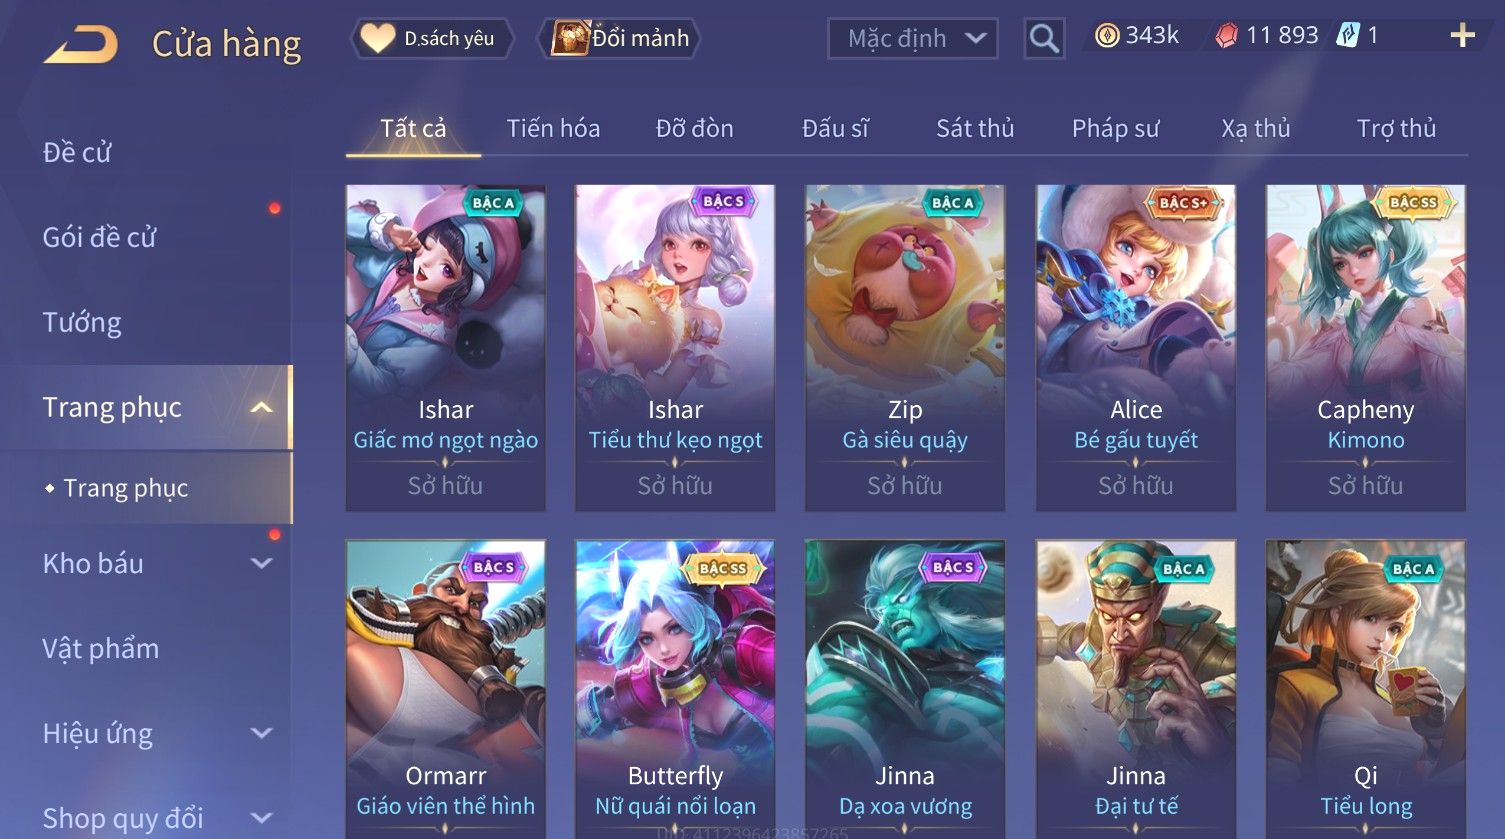Open Gói đề cử in the sidebar
Viewport: 1505px width, 839px height.
100,237
